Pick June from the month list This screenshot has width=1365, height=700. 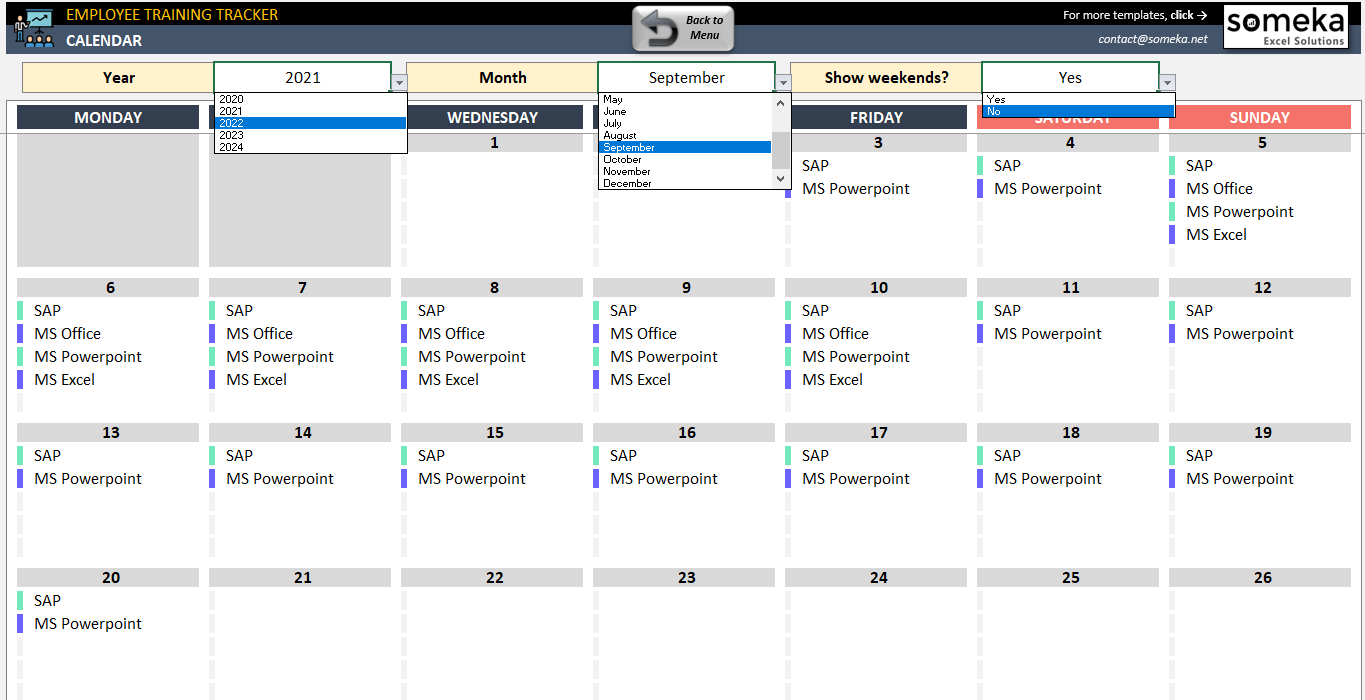686,111
